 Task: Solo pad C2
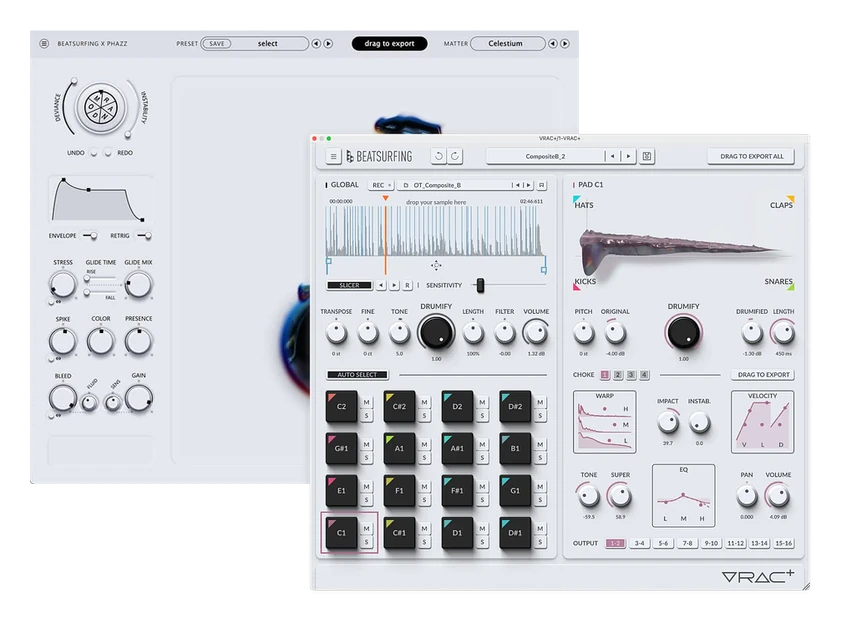point(366,416)
